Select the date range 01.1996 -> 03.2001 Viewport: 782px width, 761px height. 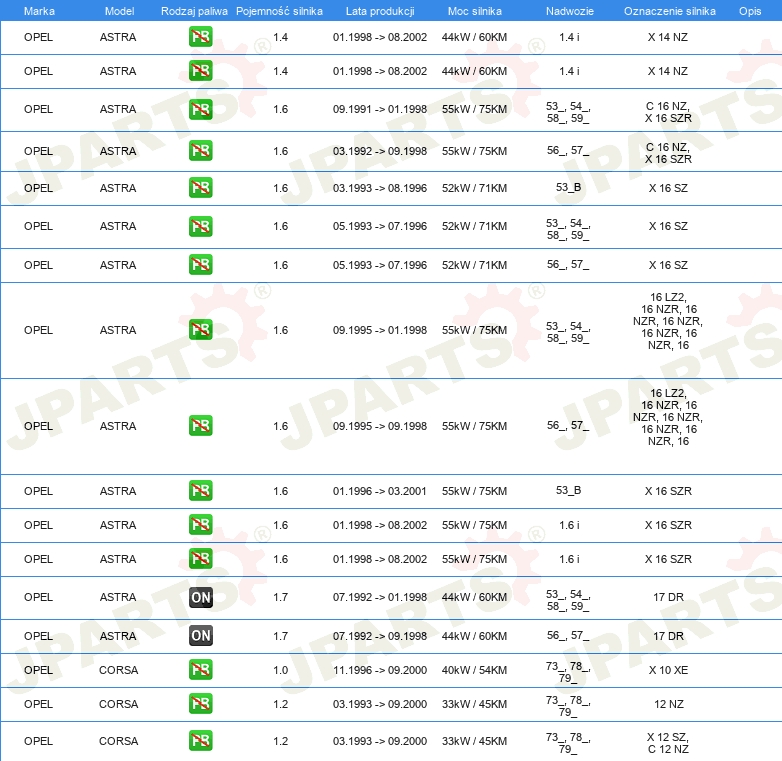tap(380, 491)
